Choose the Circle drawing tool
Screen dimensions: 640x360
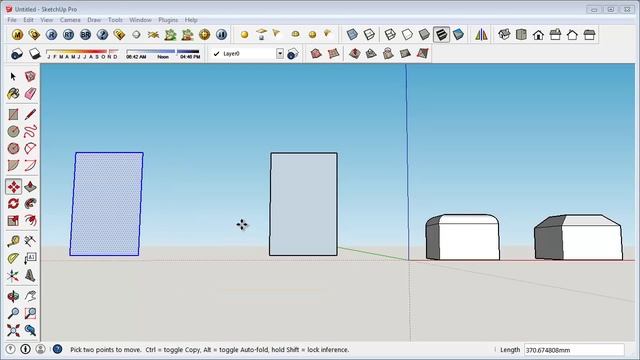13,131
